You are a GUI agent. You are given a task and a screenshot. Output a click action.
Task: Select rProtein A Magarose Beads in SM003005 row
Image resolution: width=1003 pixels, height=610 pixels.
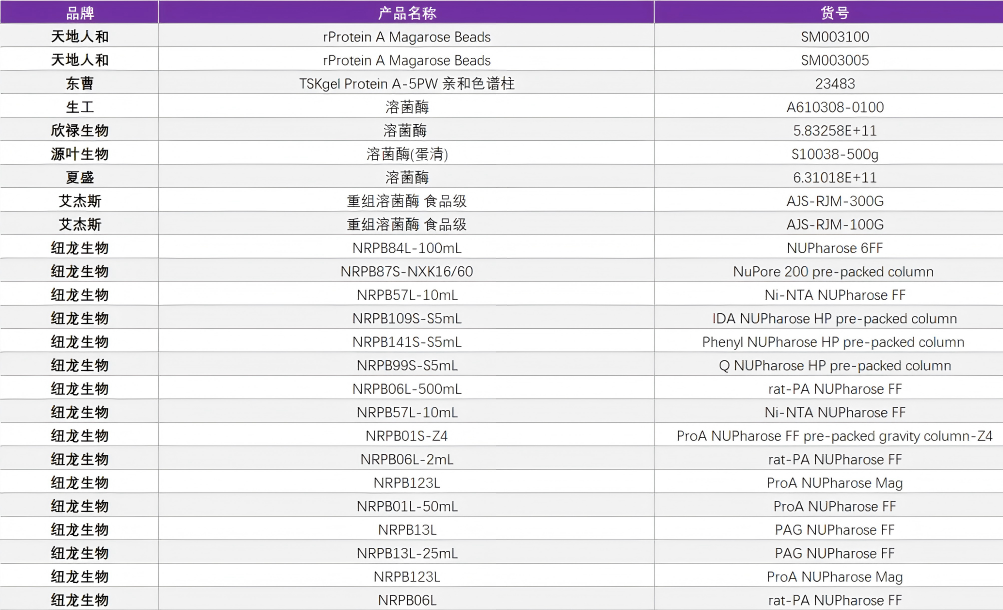pos(407,60)
